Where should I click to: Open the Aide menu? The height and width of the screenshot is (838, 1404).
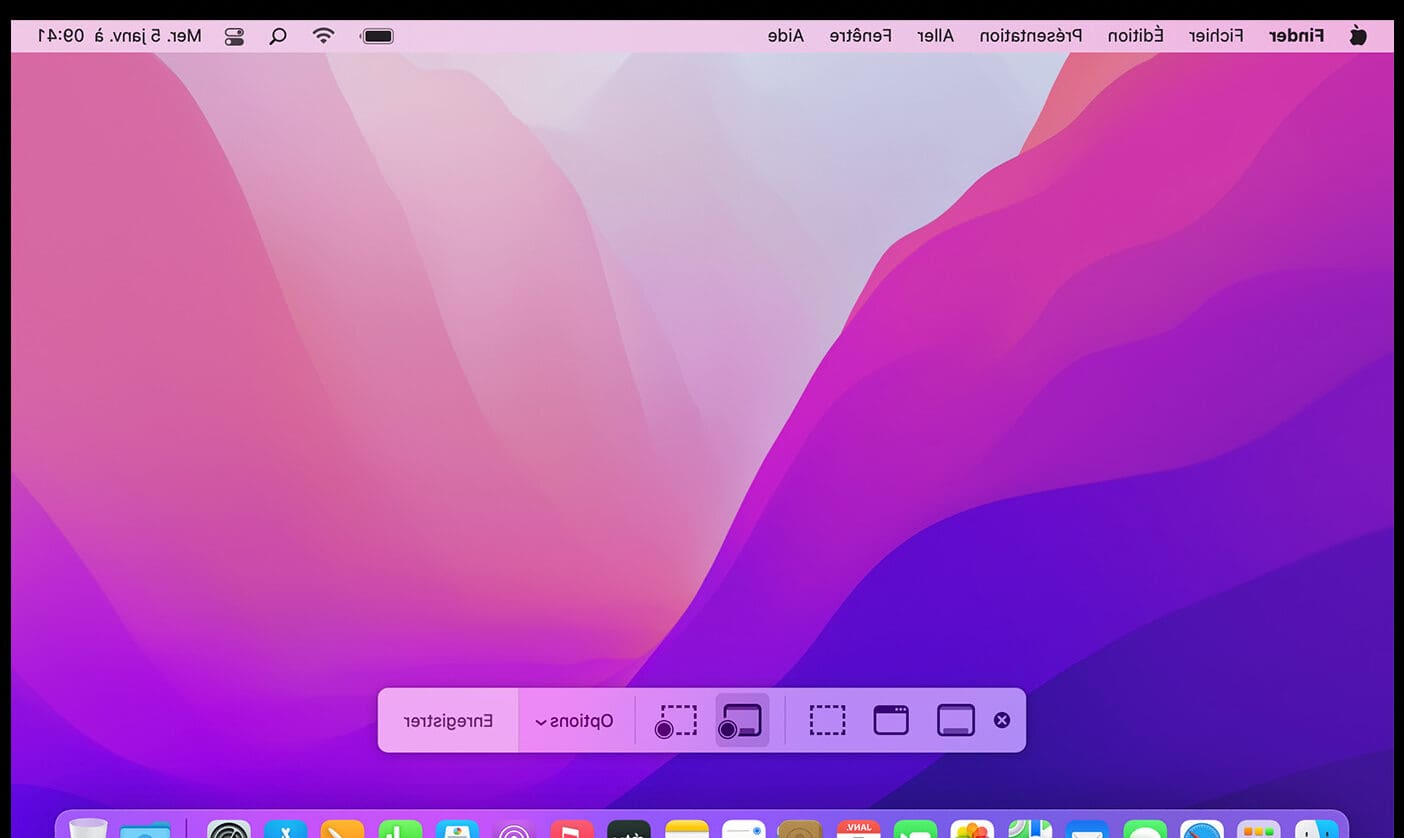point(785,36)
